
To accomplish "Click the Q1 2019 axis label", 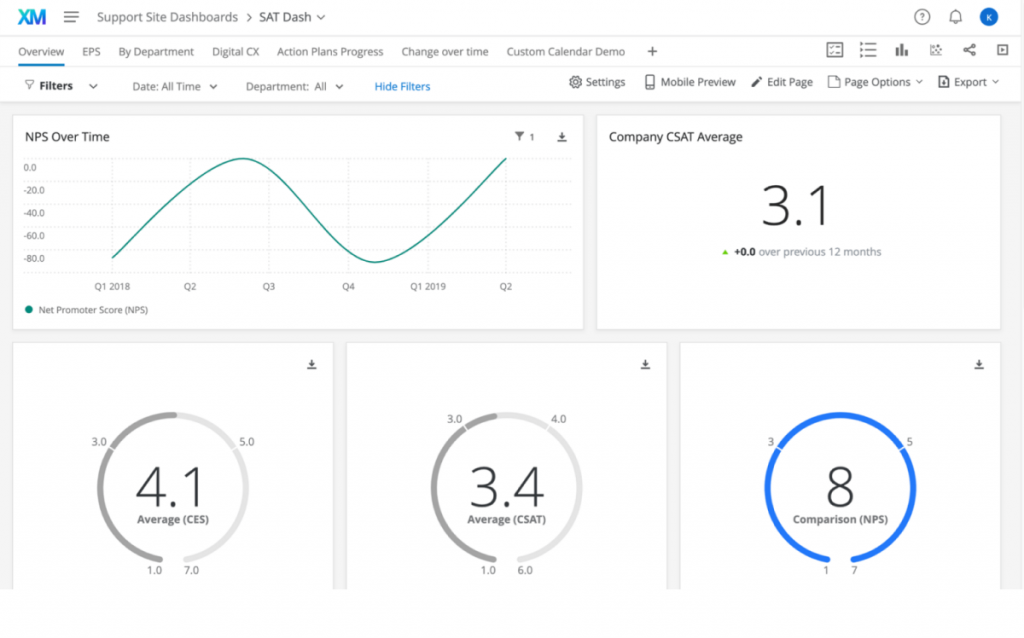I will 428,287.
